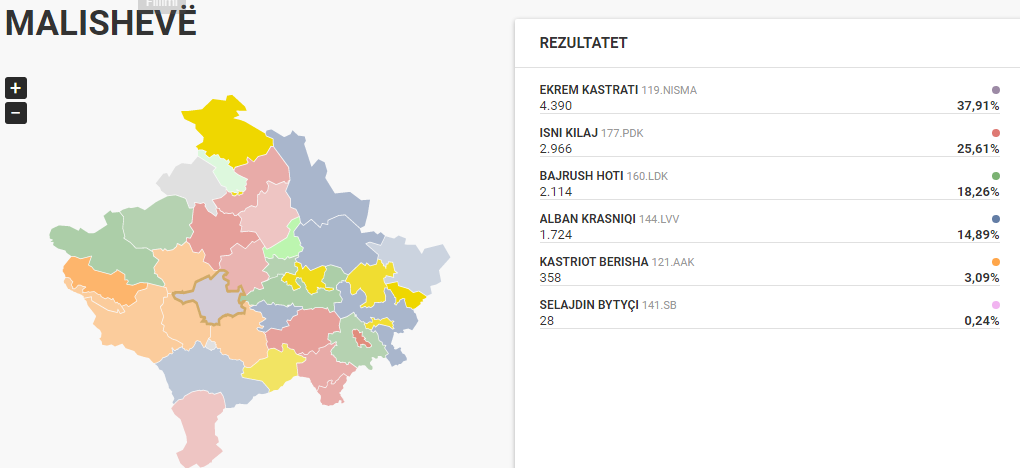Zoom in on the map
The height and width of the screenshot is (468, 1020).
click(16, 88)
